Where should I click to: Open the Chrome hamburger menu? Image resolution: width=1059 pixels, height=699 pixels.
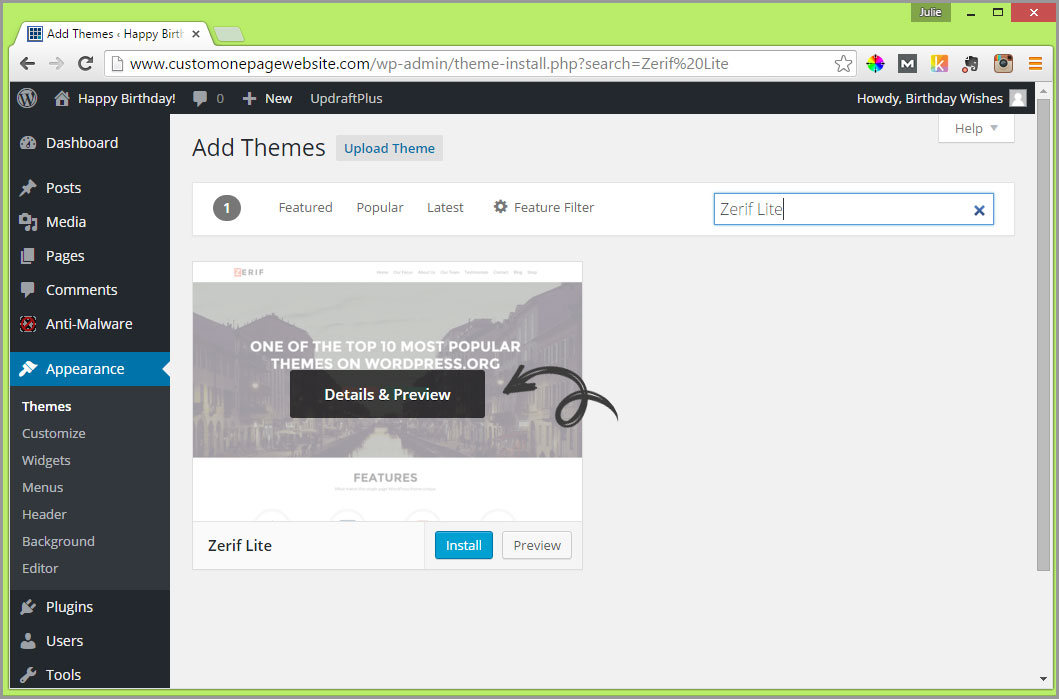tap(1035, 63)
